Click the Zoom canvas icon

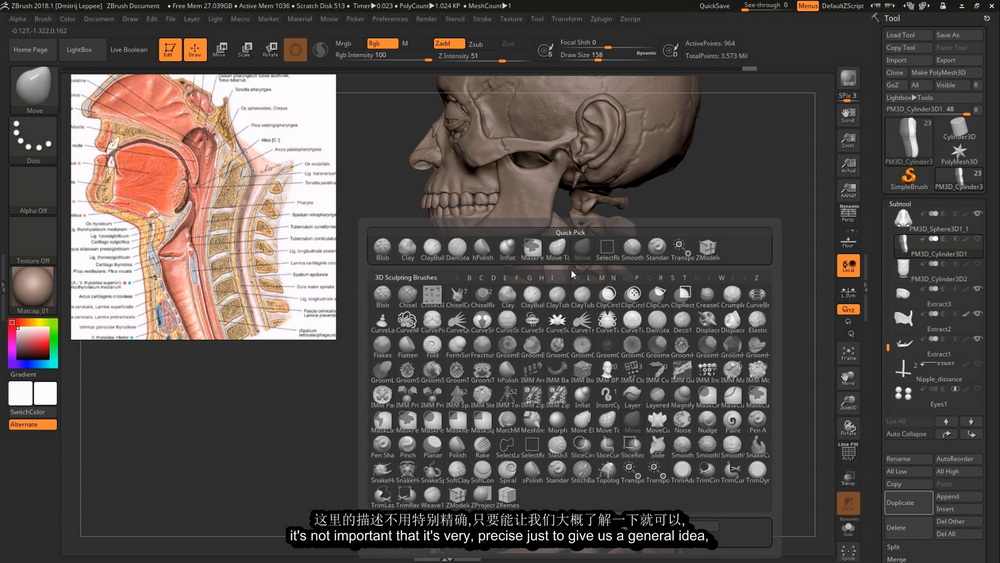pos(848,140)
